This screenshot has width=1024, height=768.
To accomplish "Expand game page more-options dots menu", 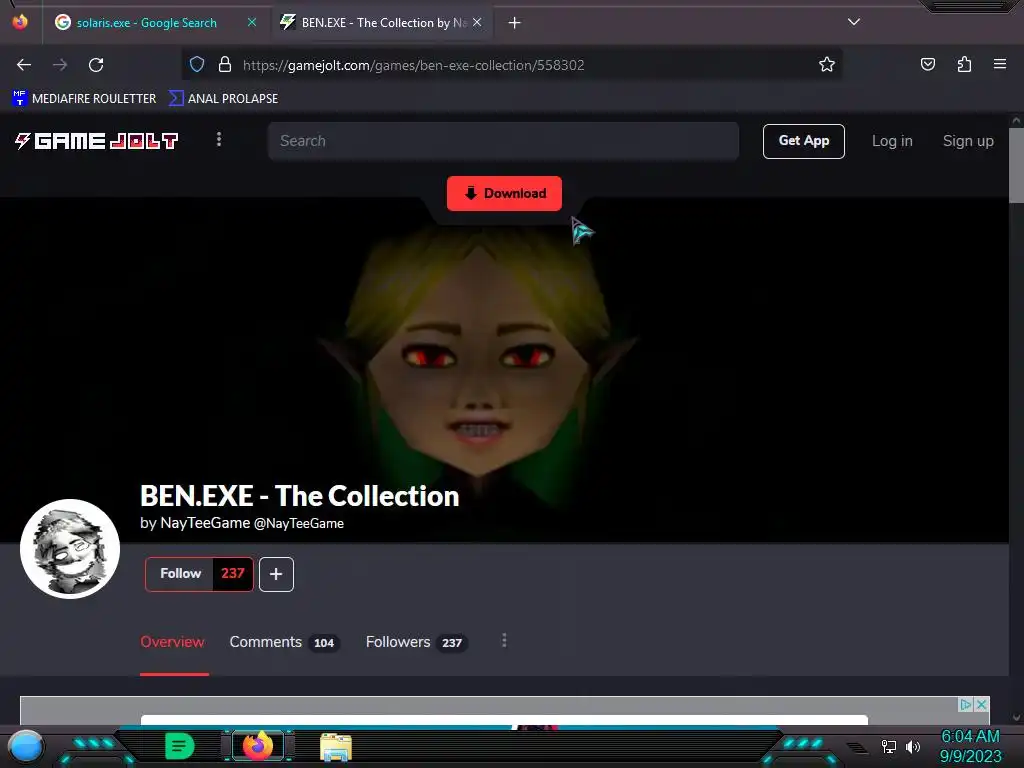I will [x=504, y=641].
